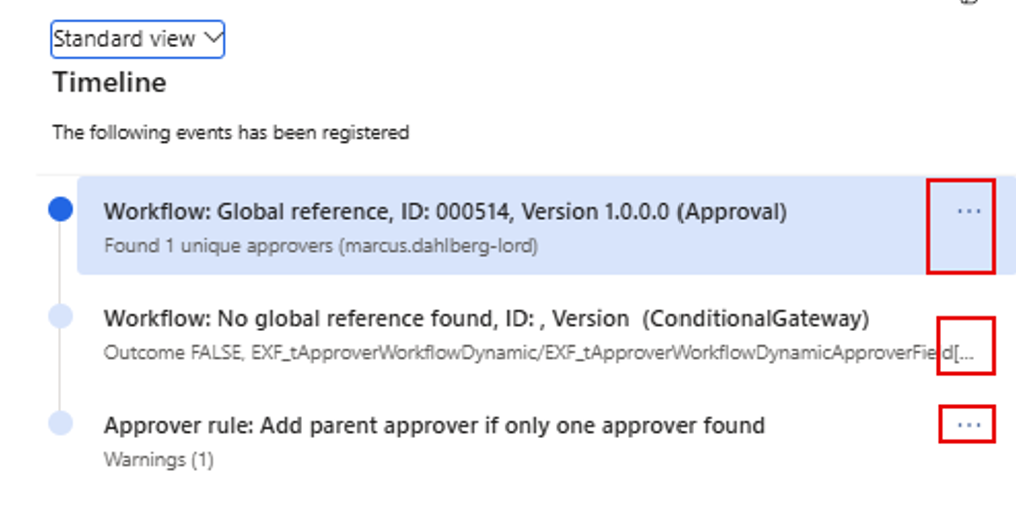Select the ConditionalGateway event's timeline dot
The image size is (1016, 519).
point(61,316)
